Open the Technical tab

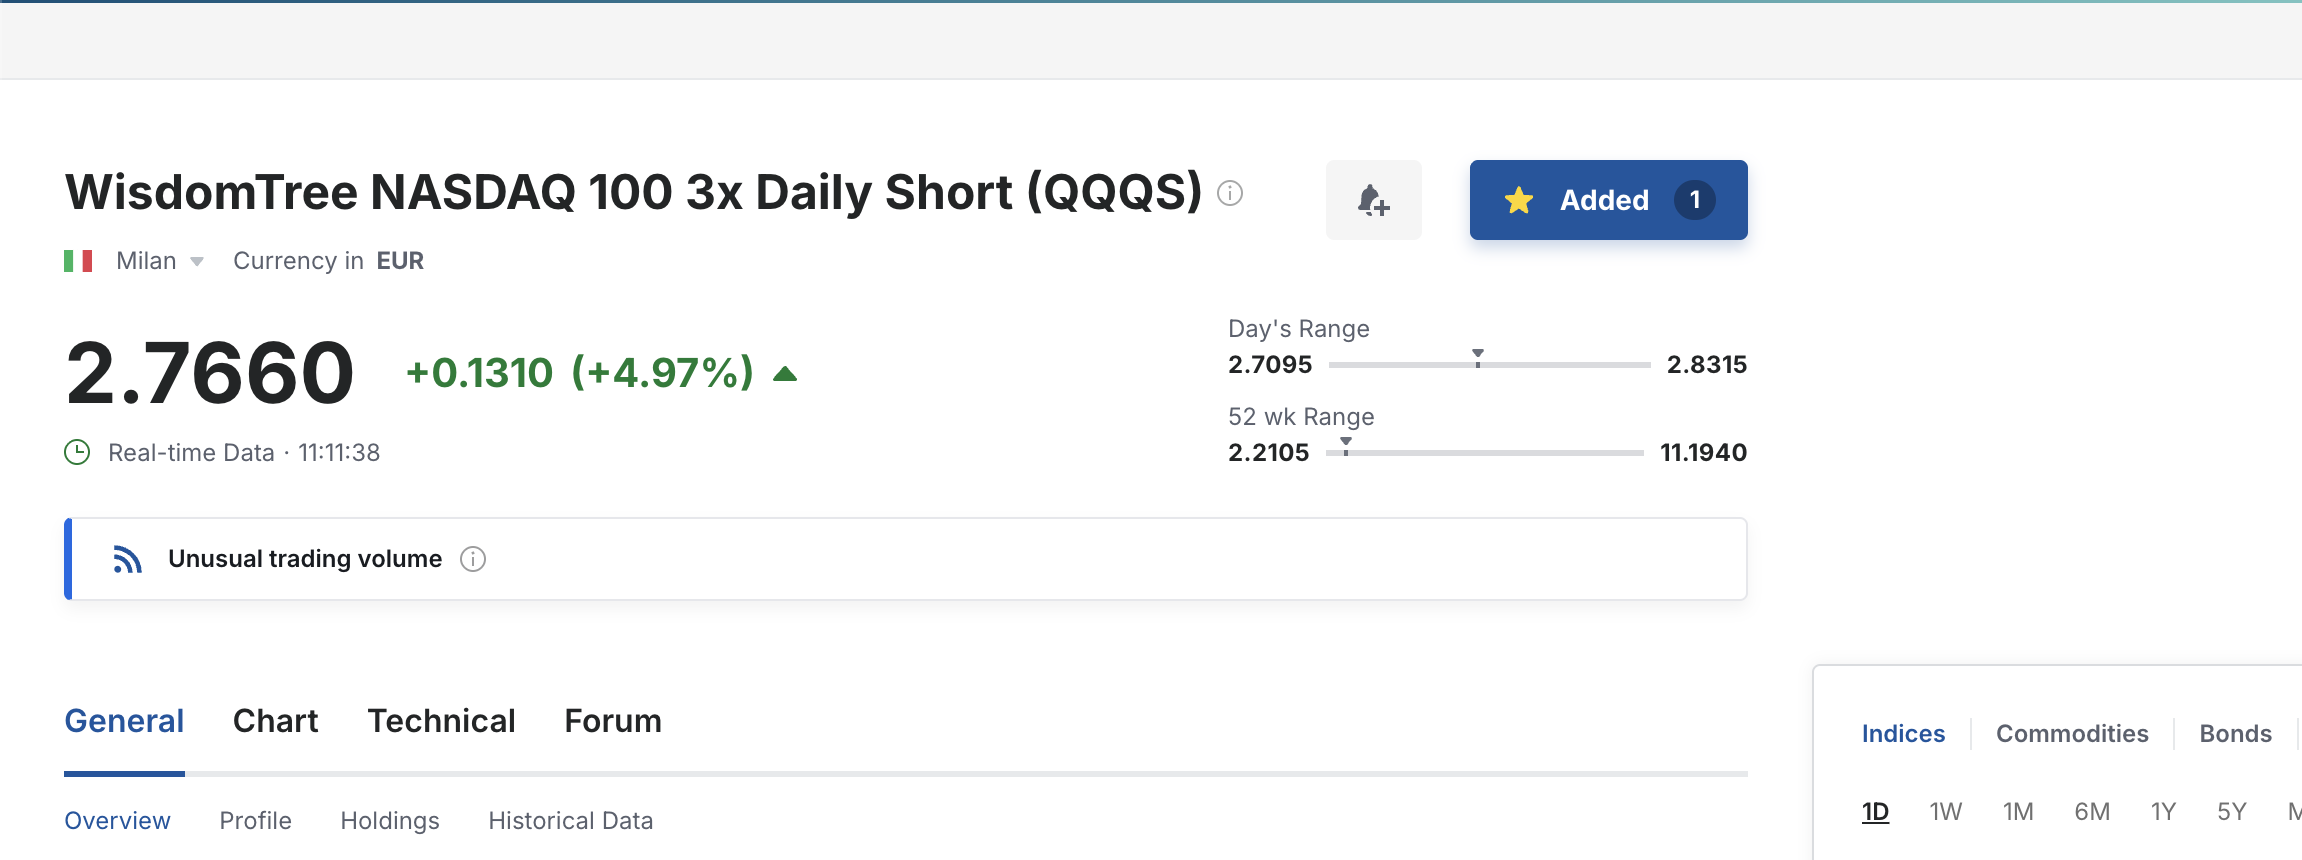pos(441,721)
